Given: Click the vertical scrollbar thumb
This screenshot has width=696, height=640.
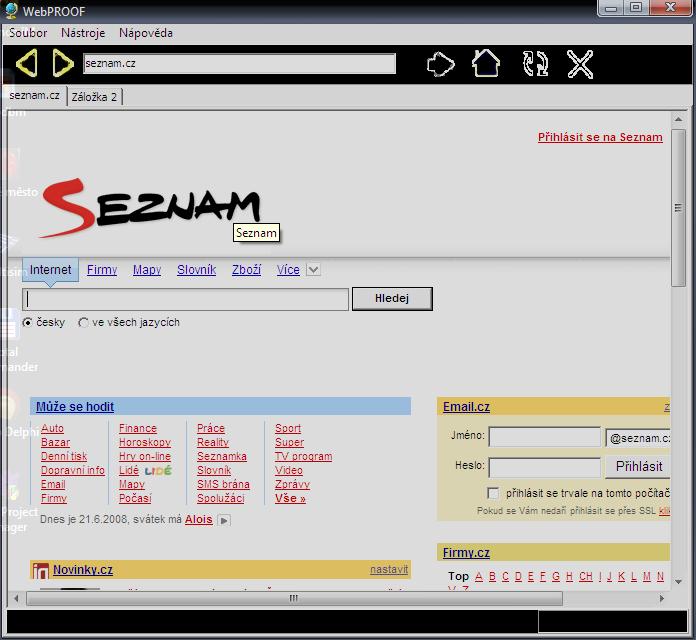Looking at the screenshot, I should point(678,208).
